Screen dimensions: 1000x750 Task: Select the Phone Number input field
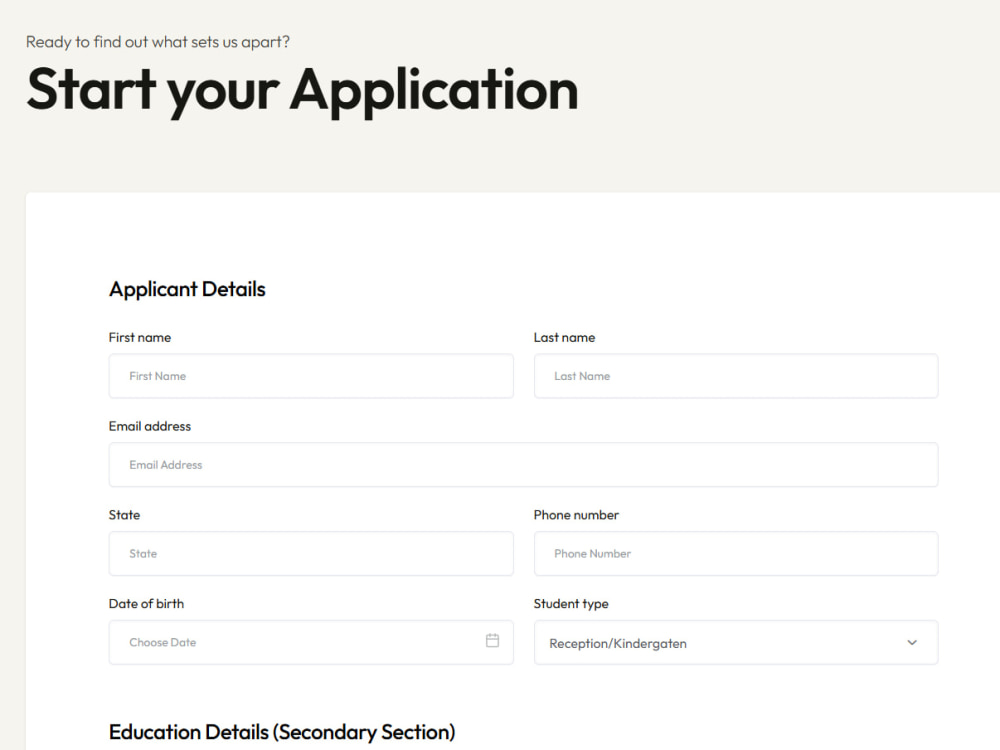point(735,554)
